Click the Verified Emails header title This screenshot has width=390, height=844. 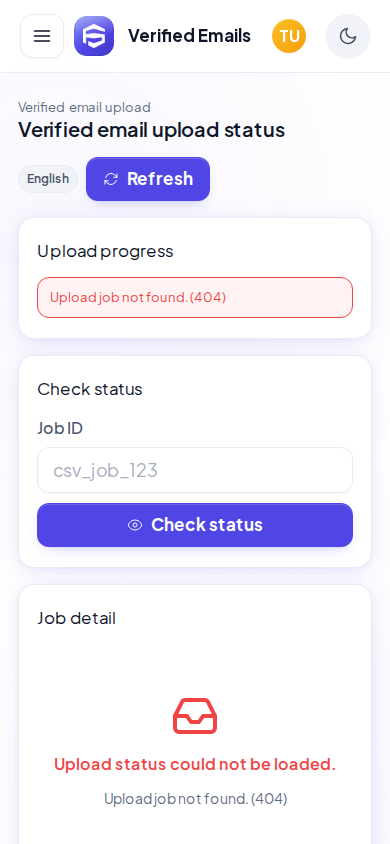189,36
